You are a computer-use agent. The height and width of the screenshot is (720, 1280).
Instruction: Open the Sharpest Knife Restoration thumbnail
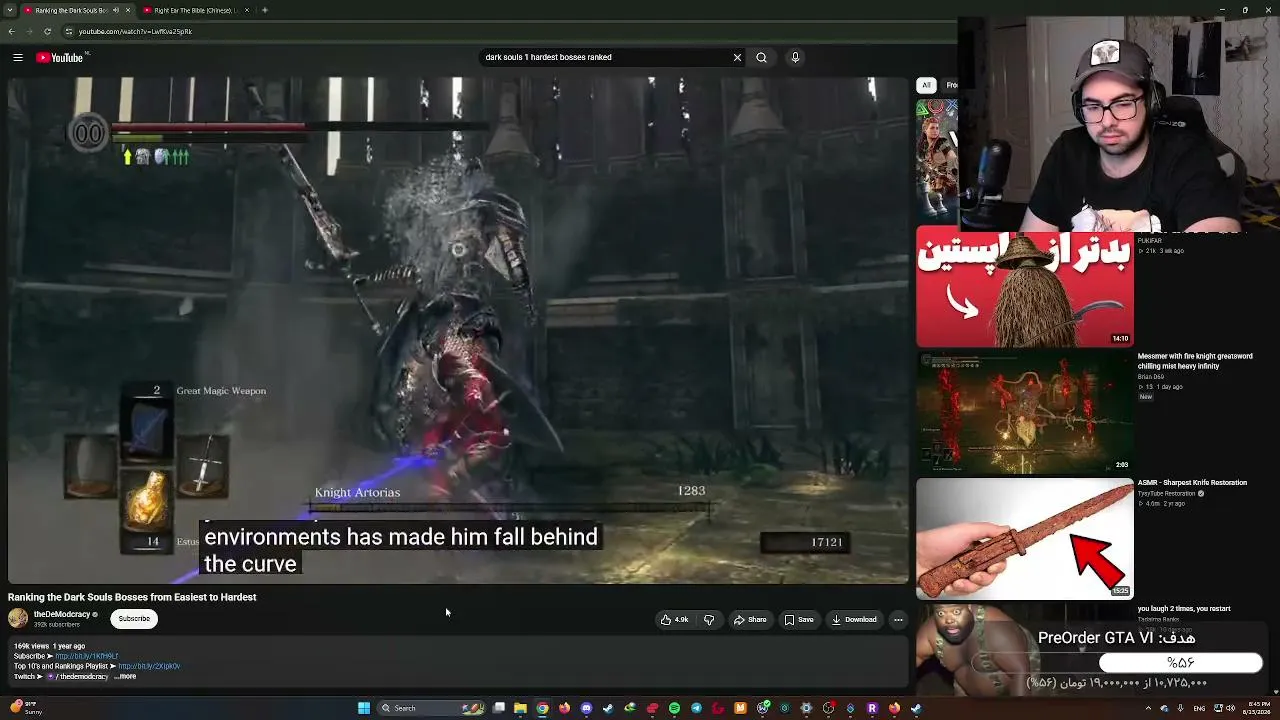(x=1025, y=538)
